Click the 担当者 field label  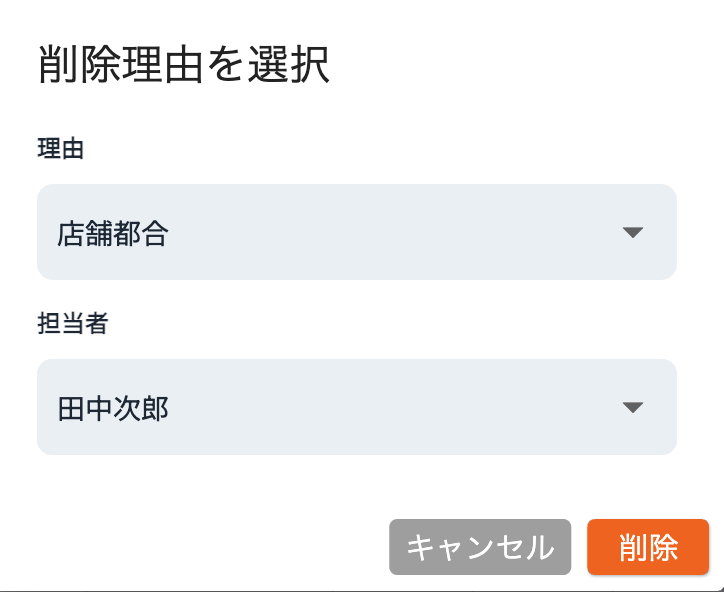(71, 325)
